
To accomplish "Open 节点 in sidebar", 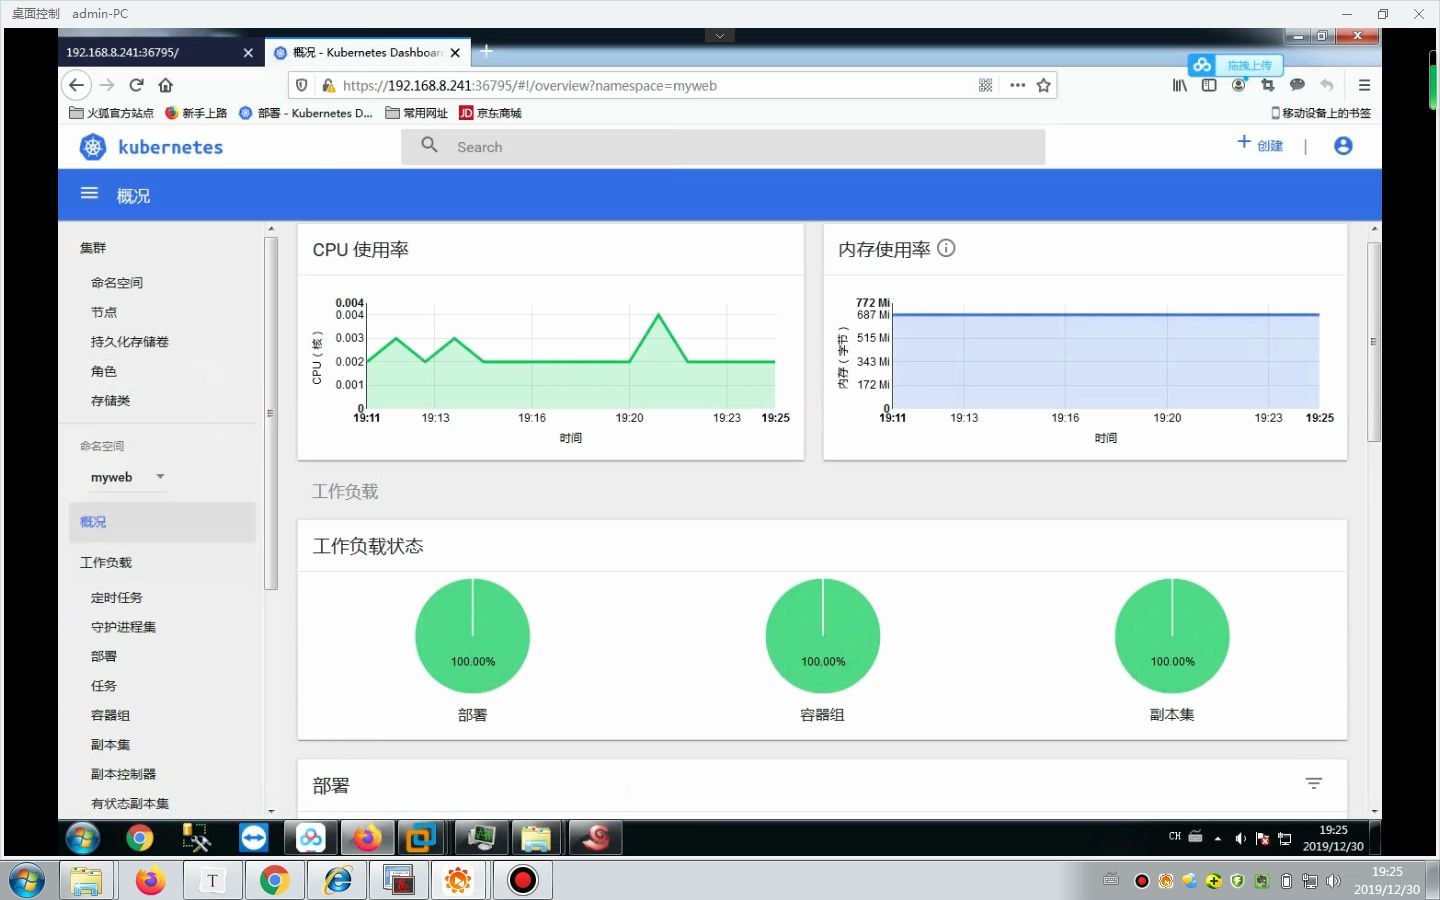I will tap(104, 312).
